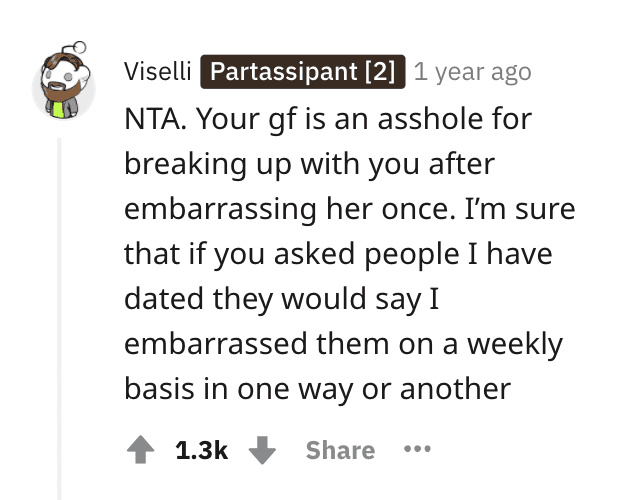Open the three-dot more options menu

pos(417,448)
